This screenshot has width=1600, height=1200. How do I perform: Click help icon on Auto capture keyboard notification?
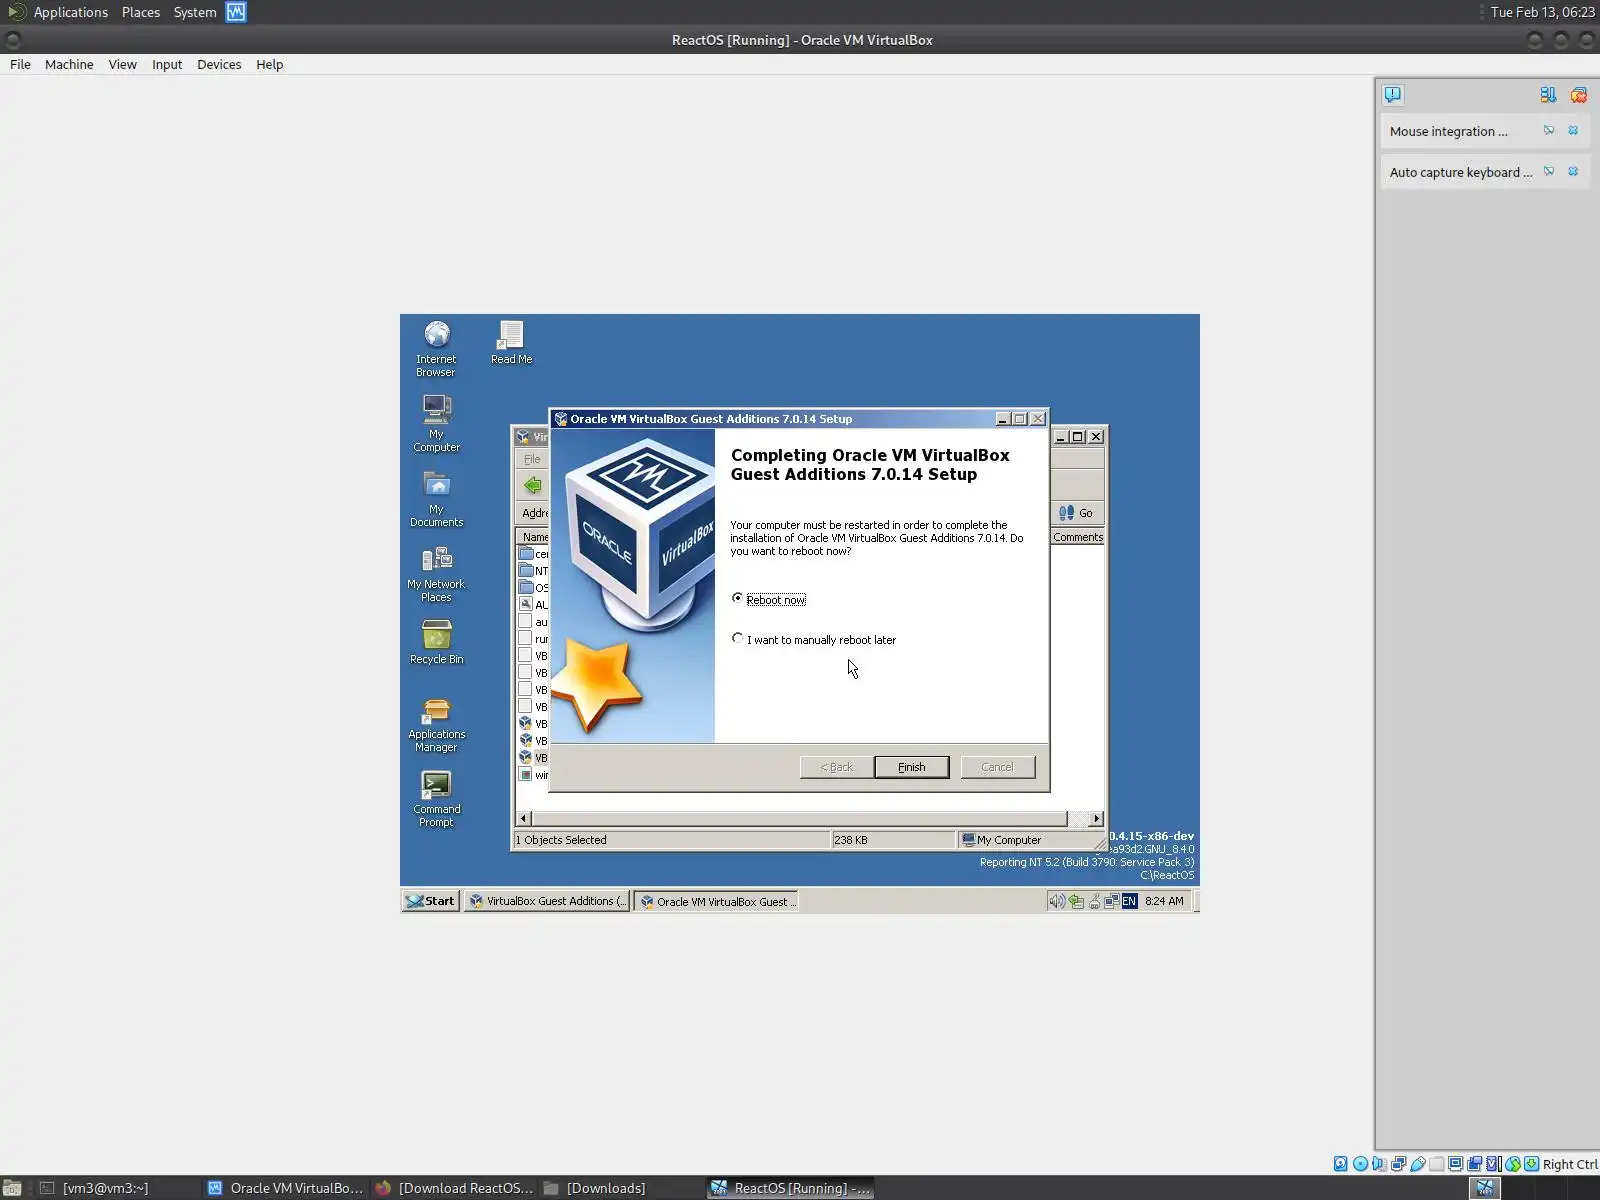point(1549,172)
